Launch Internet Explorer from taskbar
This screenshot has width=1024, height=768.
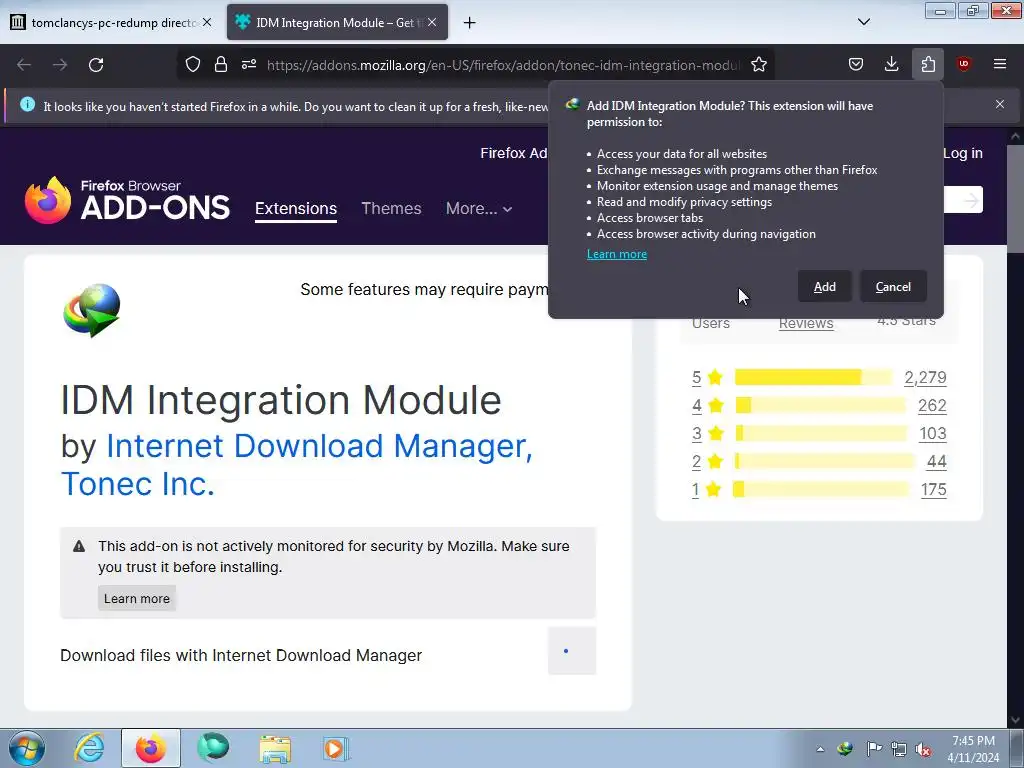click(89, 748)
